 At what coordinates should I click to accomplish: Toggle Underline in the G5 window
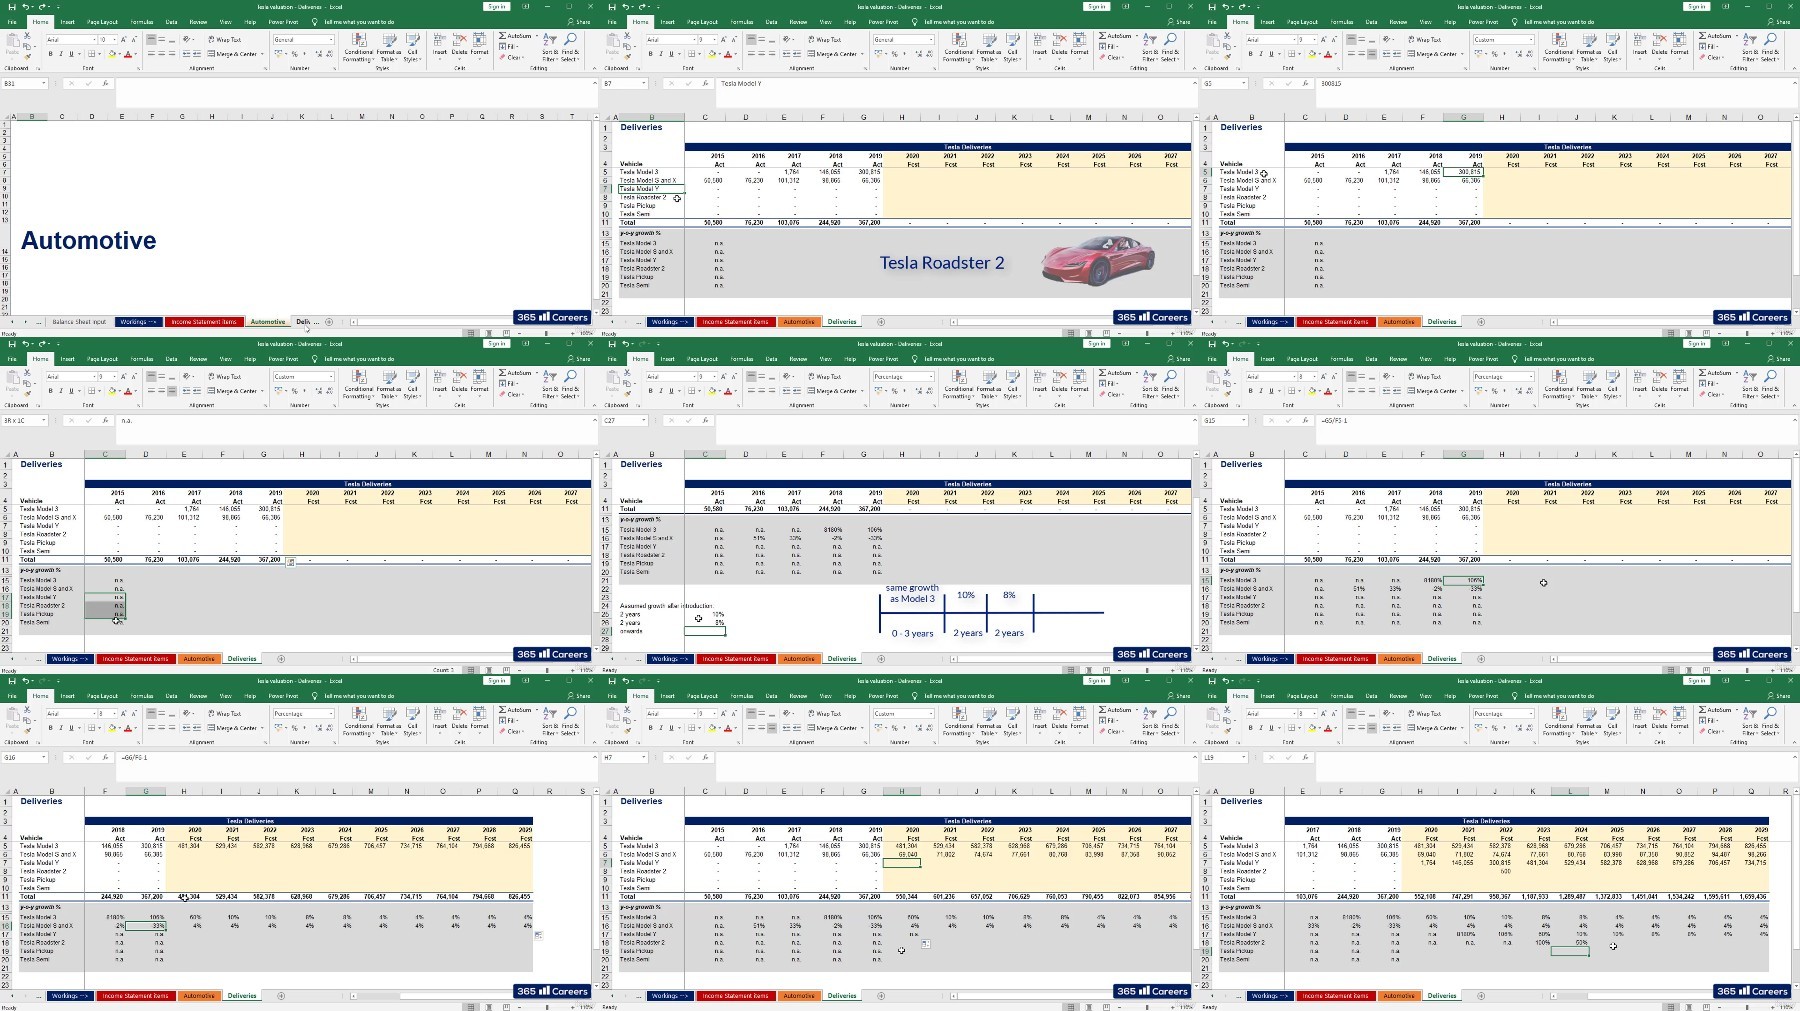tap(1271, 54)
